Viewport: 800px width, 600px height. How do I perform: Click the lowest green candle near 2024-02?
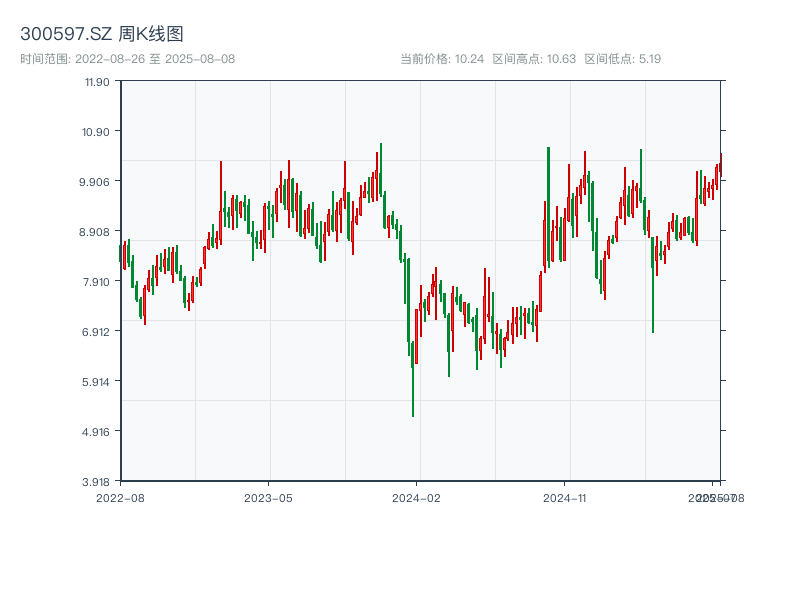(413, 385)
